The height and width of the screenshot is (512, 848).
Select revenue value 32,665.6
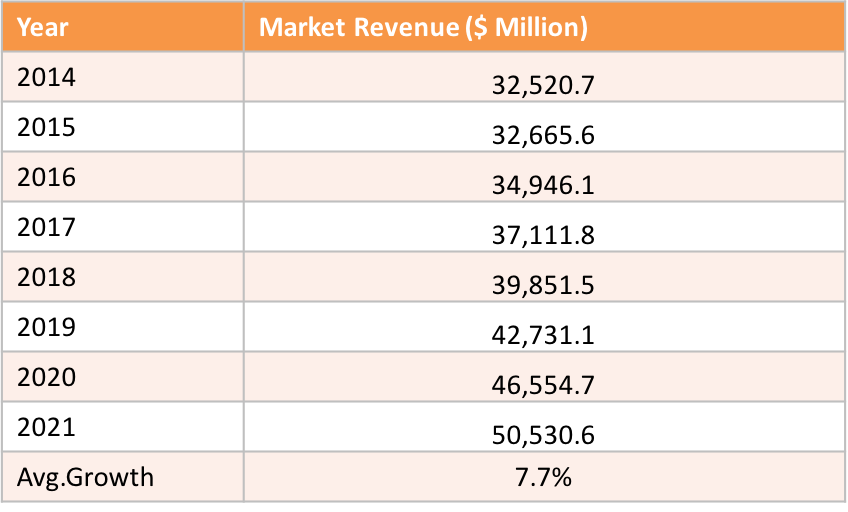[543, 135]
